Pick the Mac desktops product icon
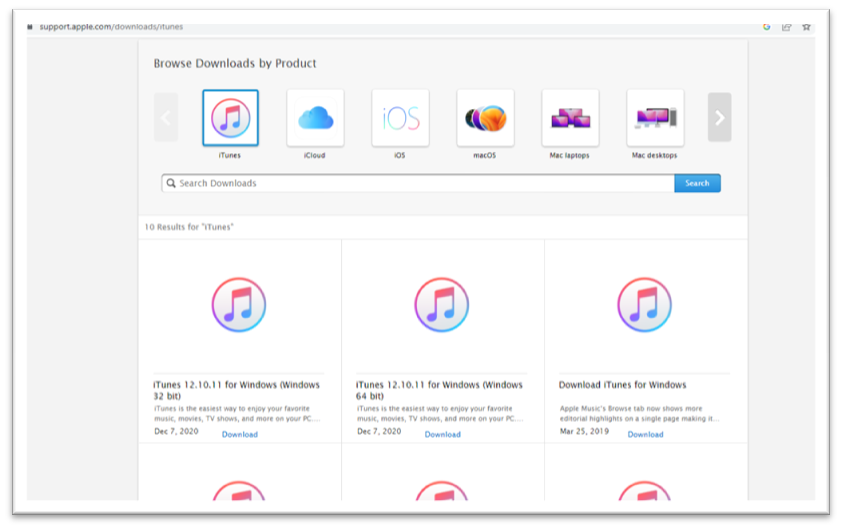This screenshot has width=842, height=530. (x=655, y=118)
